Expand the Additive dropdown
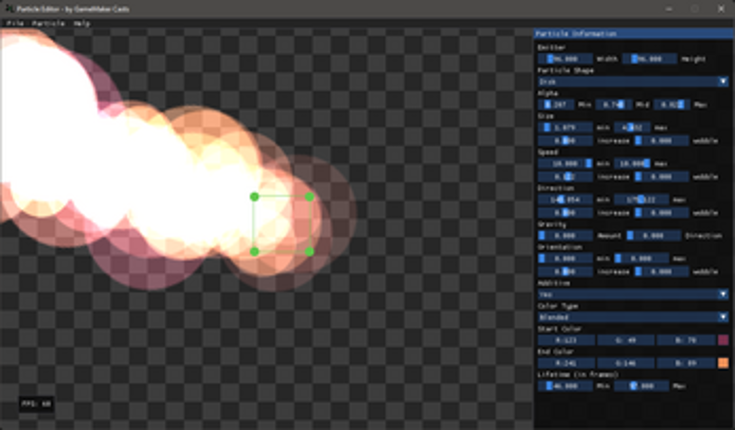 click(x=633, y=294)
